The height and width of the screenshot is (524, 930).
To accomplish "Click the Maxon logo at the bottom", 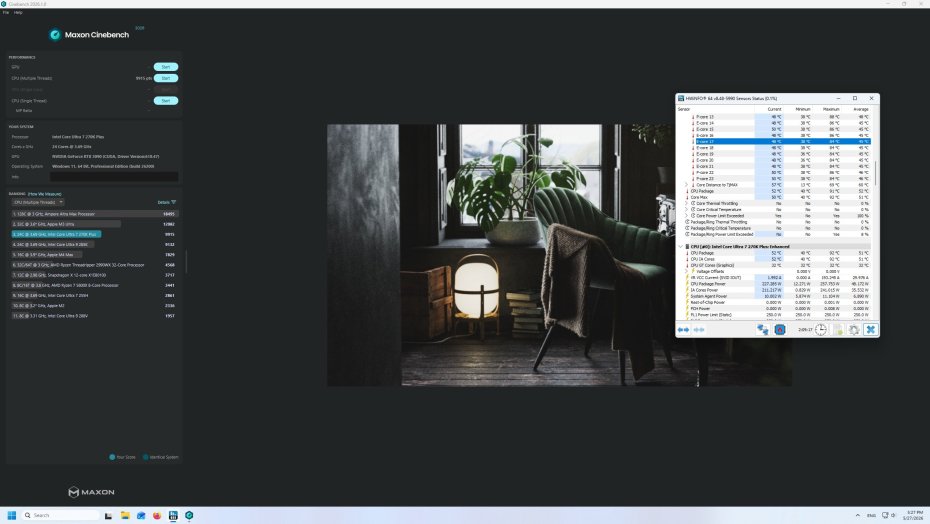I will click(x=91, y=492).
